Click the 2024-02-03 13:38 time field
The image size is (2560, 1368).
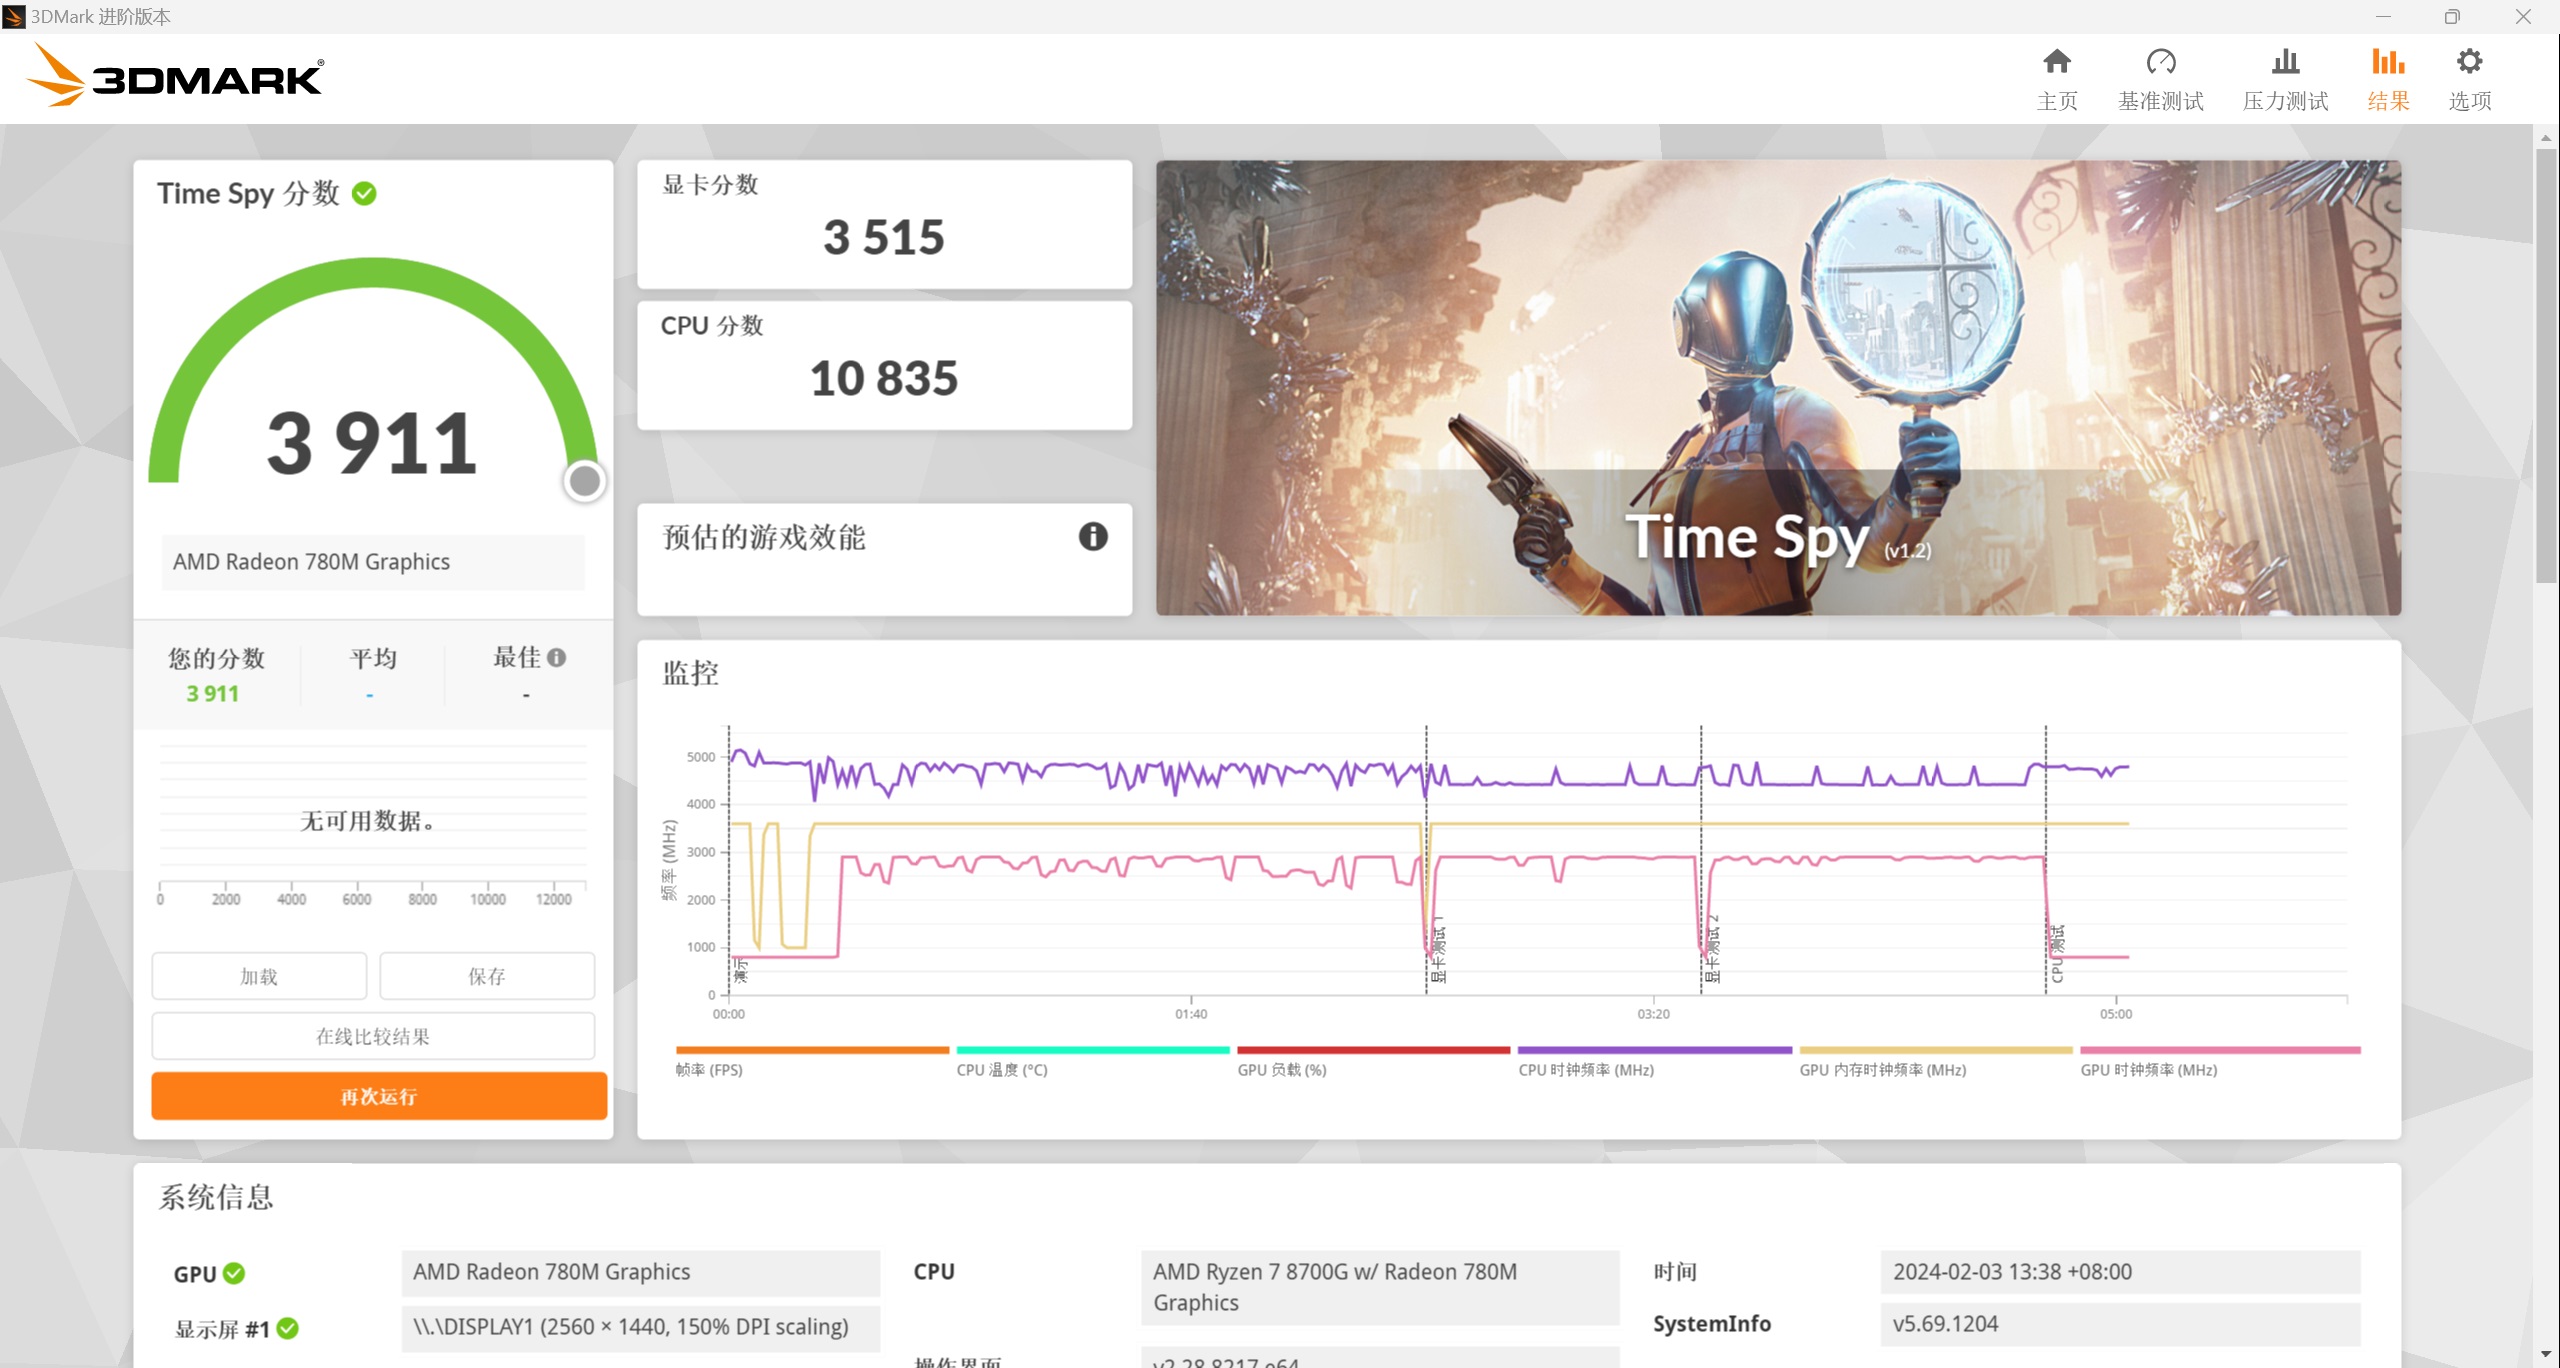(x=2120, y=1272)
